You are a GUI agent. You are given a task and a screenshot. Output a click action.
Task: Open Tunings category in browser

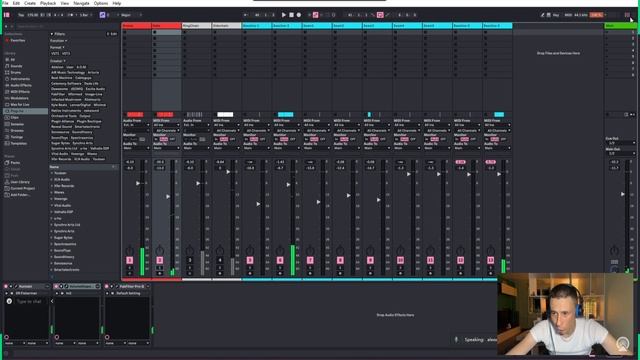[x=16, y=137]
